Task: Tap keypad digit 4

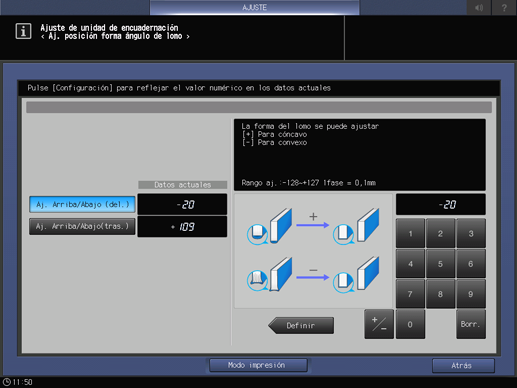Action: 410,264
